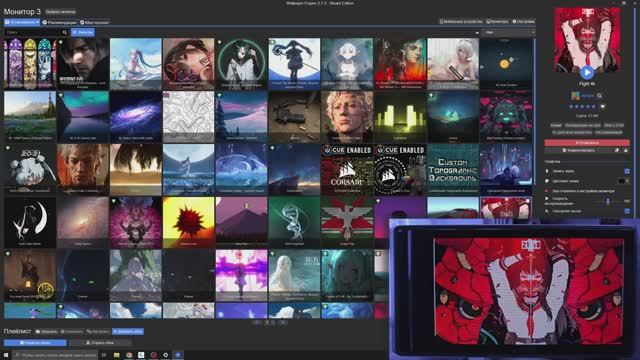The height and width of the screenshot is (360, 640).
Task: Toggle the Запись звука checkbox
Action: pyautogui.click(x=627, y=171)
